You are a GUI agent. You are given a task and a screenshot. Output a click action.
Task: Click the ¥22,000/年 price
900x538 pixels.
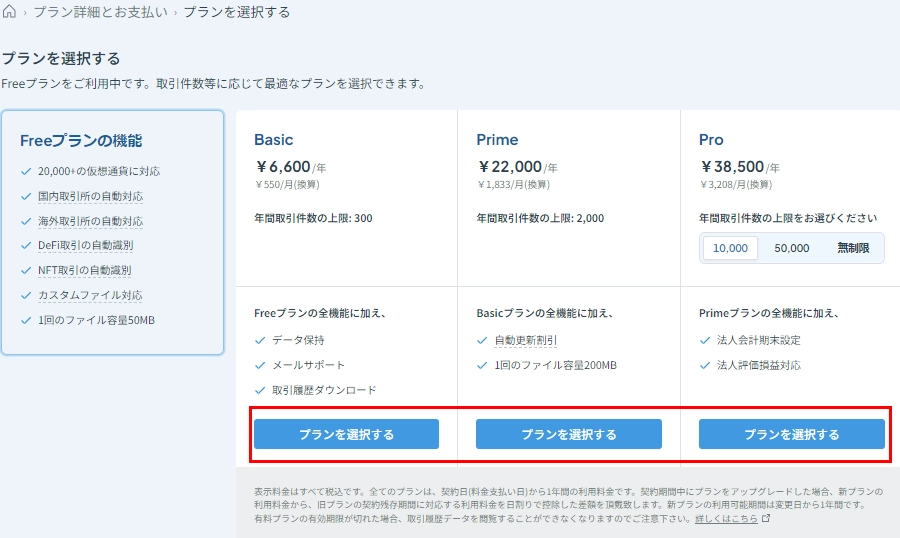coord(517,167)
